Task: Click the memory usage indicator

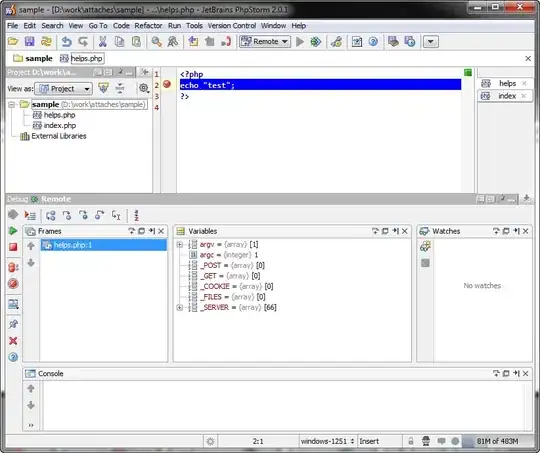Action: coord(497,441)
